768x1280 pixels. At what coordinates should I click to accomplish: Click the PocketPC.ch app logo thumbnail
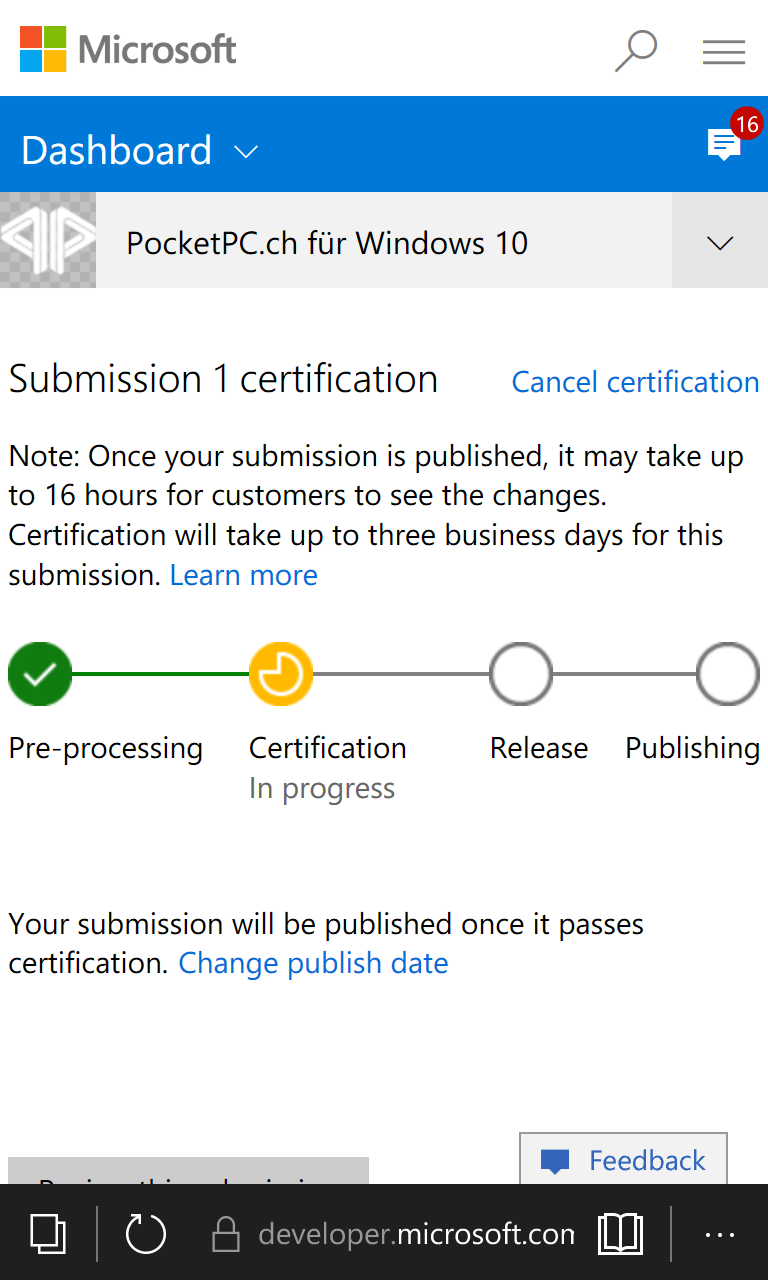pos(48,240)
